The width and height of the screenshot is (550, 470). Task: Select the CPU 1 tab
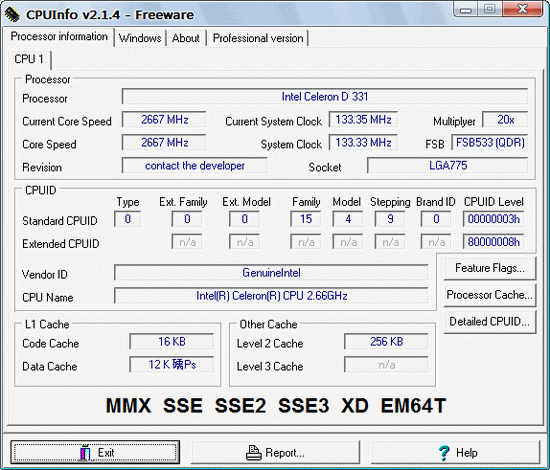29,59
